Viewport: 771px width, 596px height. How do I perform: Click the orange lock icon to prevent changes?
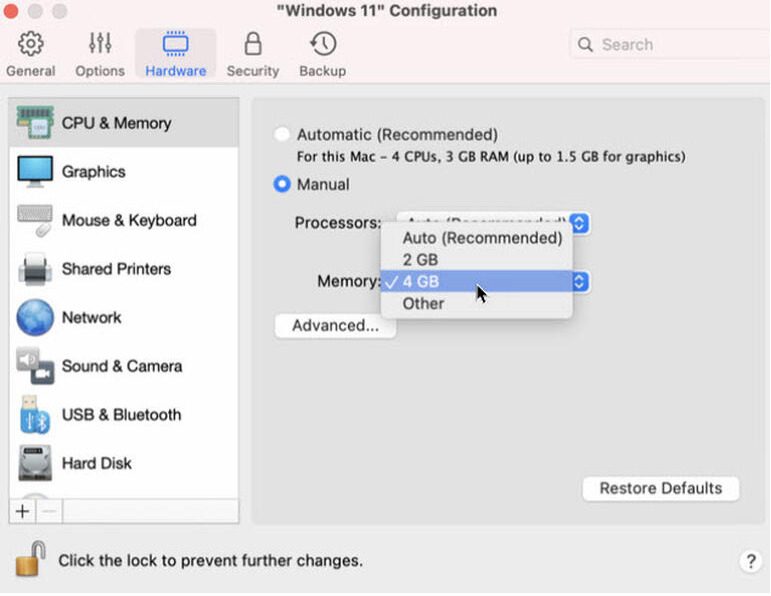30,558
